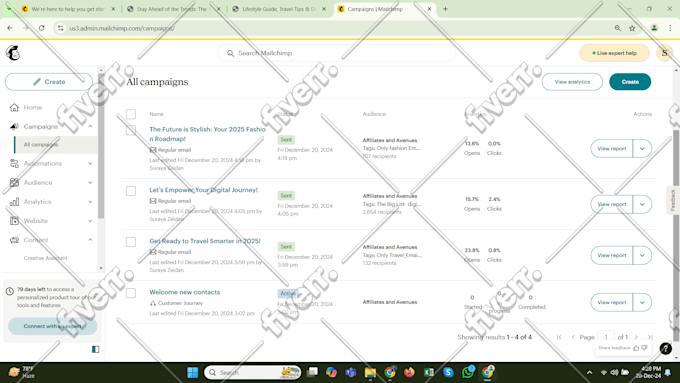Select Get Ready to Travel Smarter checkbox
This screenshot has height=383, width=680.
(x=131, y=242)
